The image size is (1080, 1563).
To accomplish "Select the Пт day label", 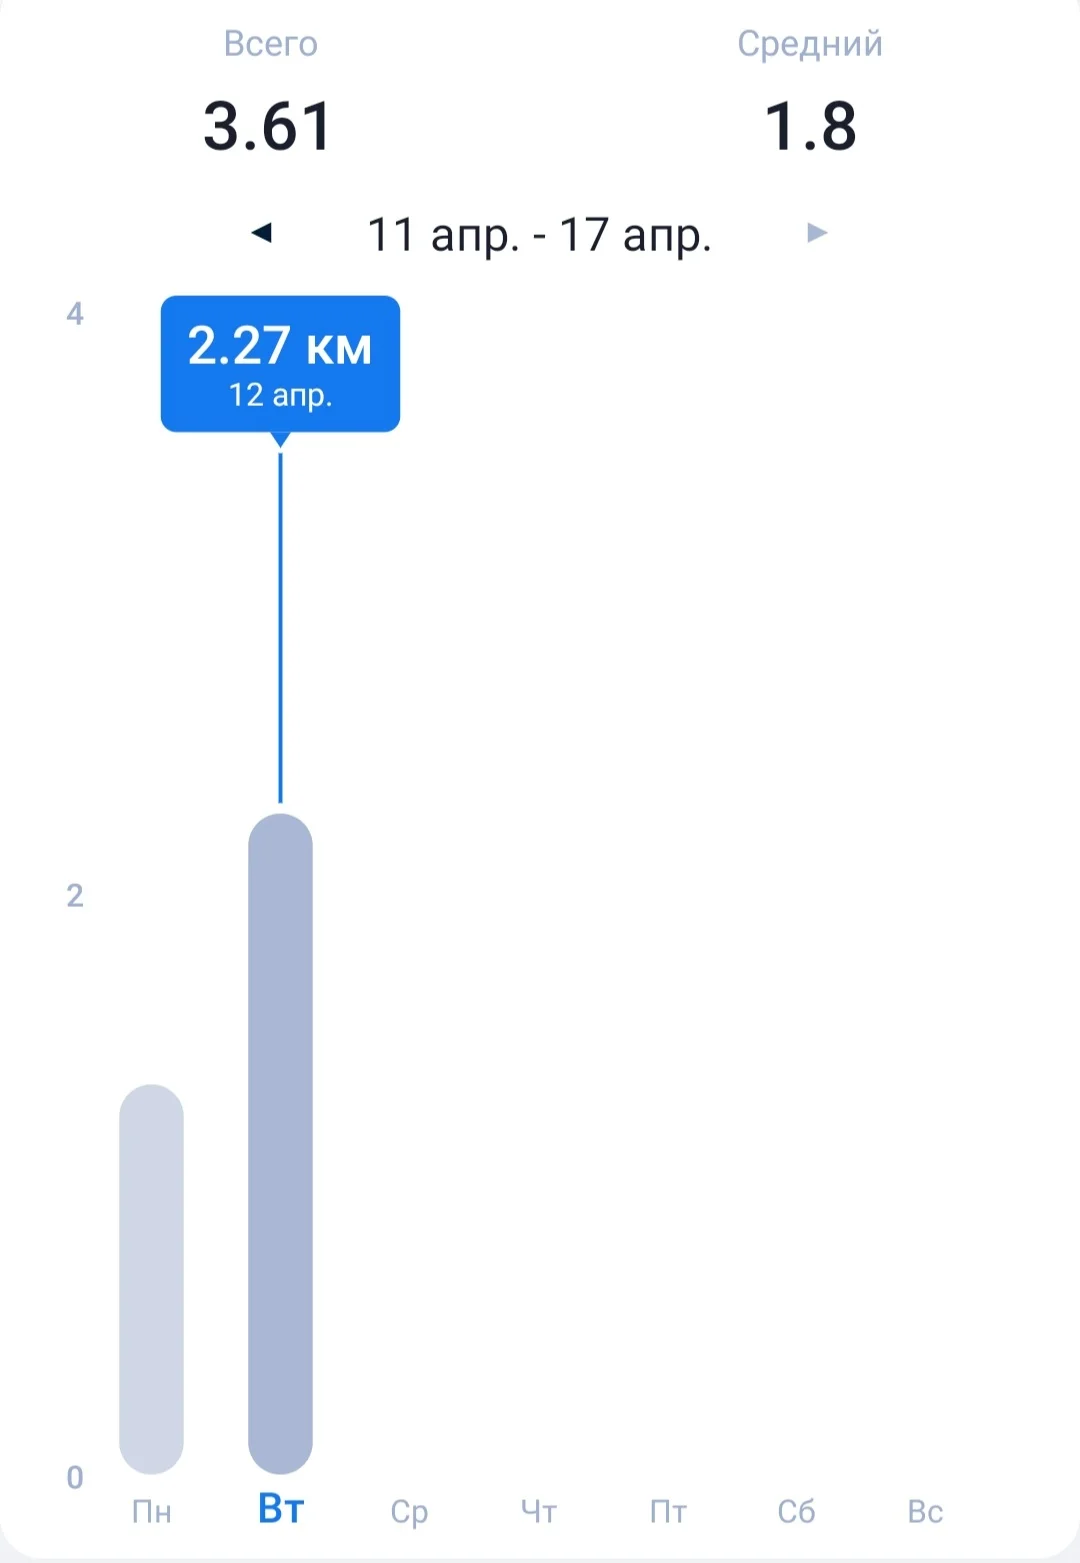I will click(667, 1511).
